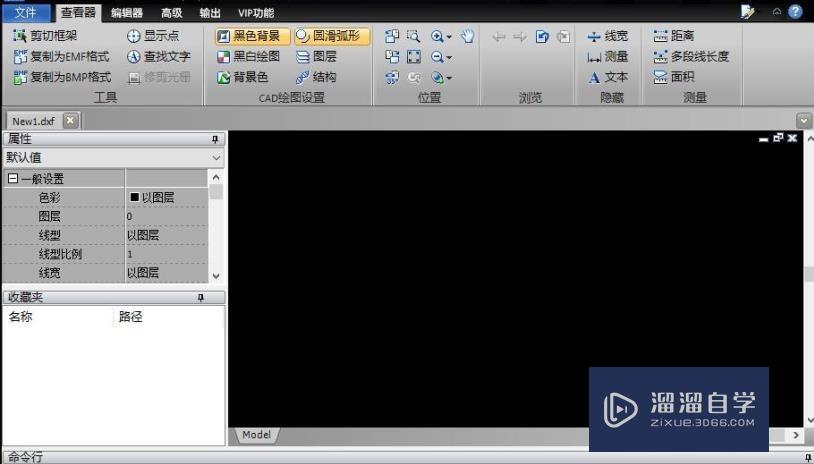Click the 线型比例 value 1

coord(167,254)
